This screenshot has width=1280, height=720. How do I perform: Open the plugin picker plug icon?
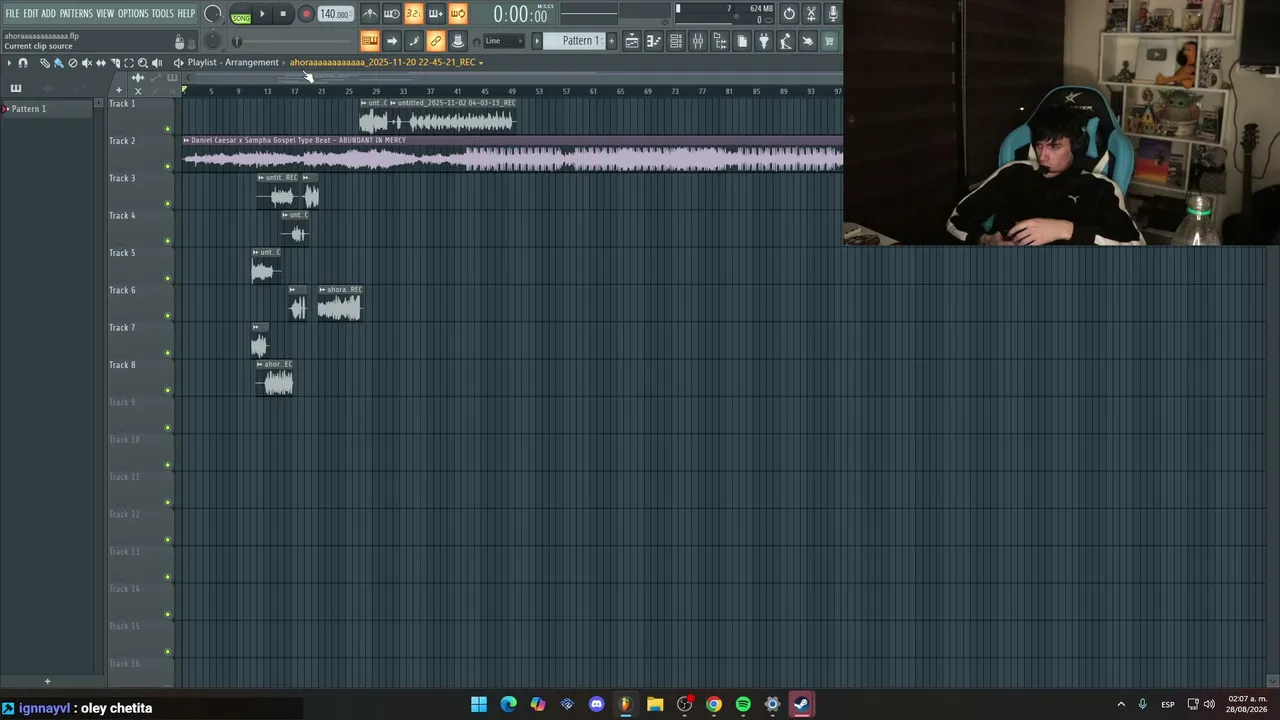pyautogui.click(x=764, y=41)
